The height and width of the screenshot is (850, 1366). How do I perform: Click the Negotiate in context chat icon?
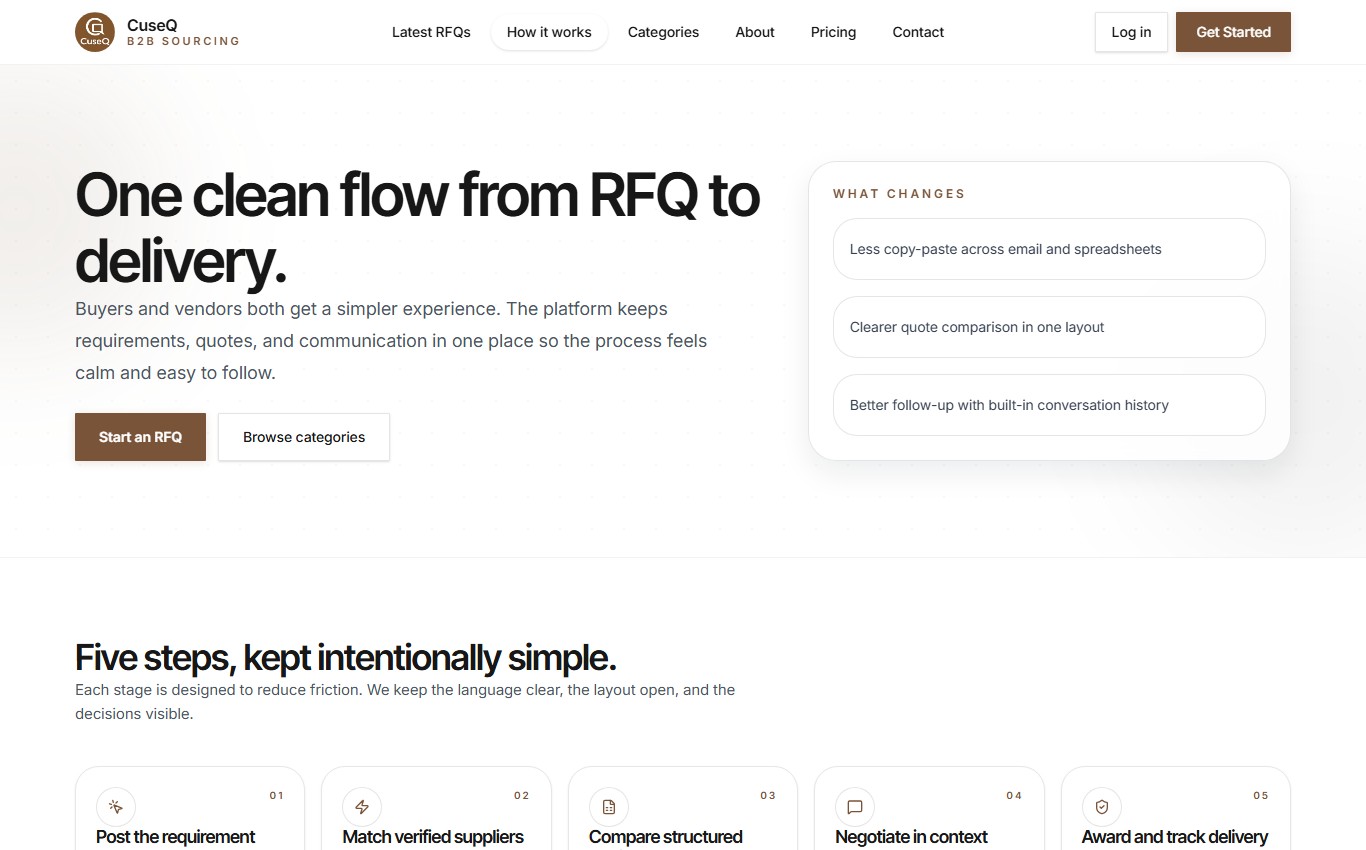(x=855, y=807)
